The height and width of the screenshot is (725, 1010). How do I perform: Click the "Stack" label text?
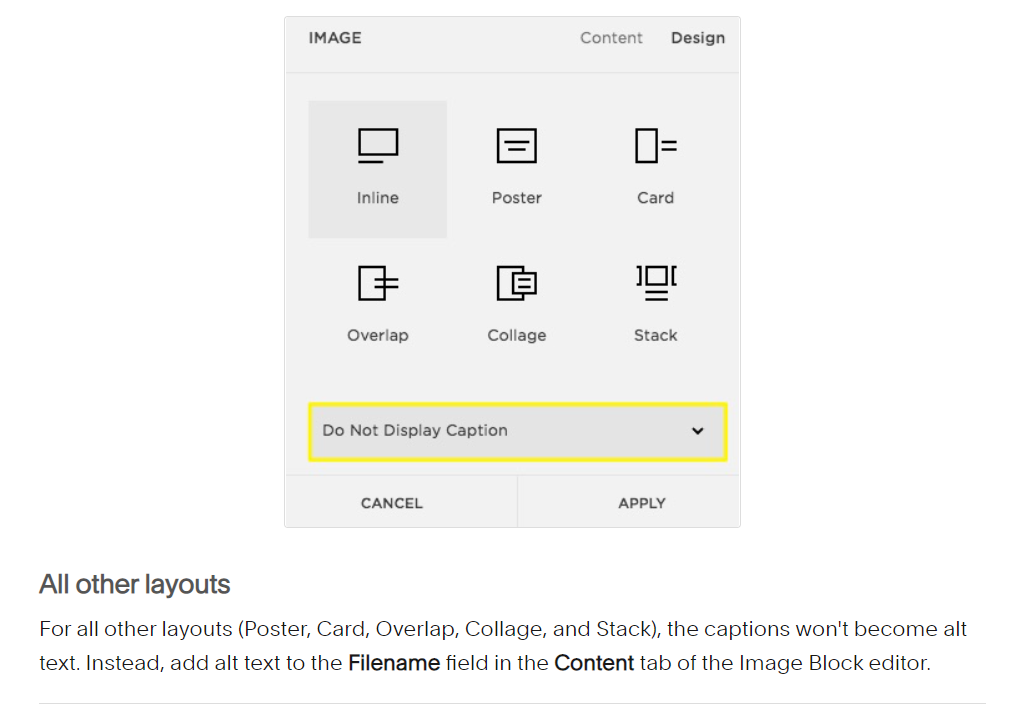655,336
